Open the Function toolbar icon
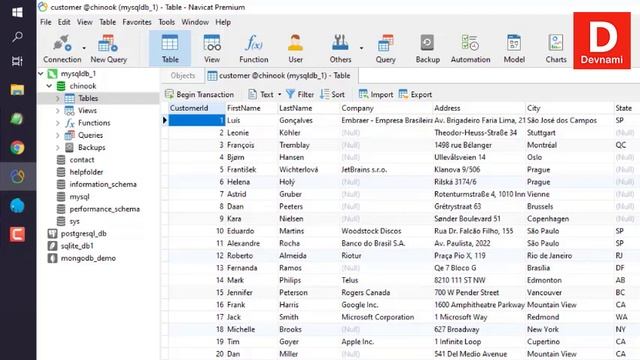640x360 pixels. [x=253, y=49]
